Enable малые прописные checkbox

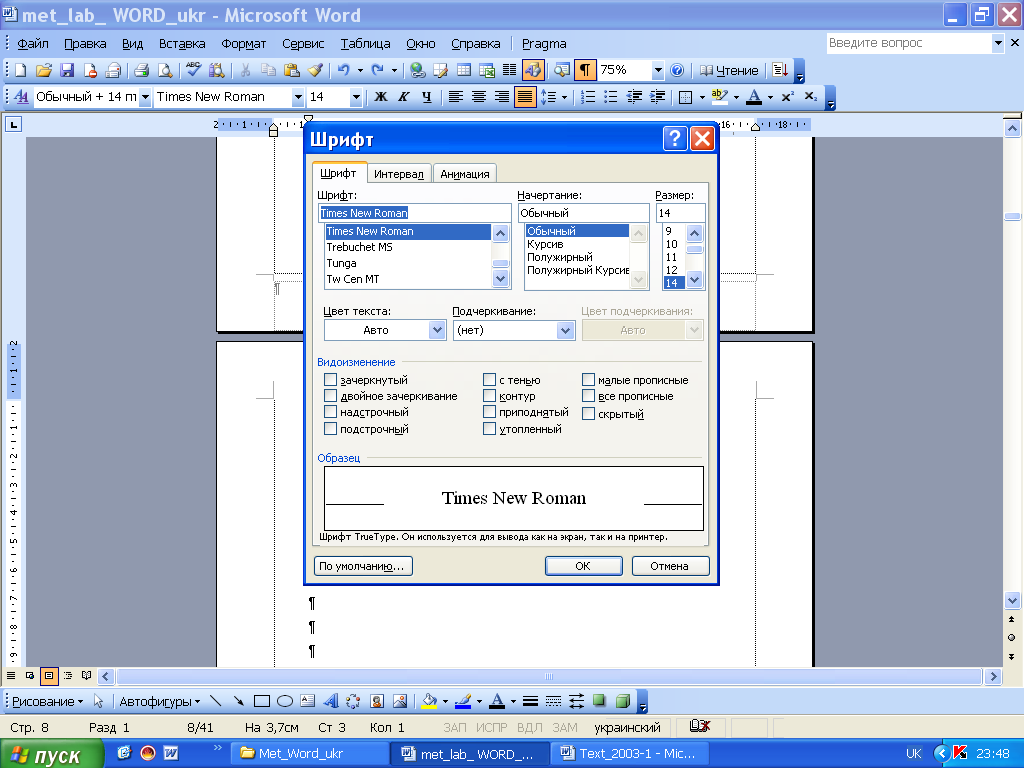(x=588, y=379)
